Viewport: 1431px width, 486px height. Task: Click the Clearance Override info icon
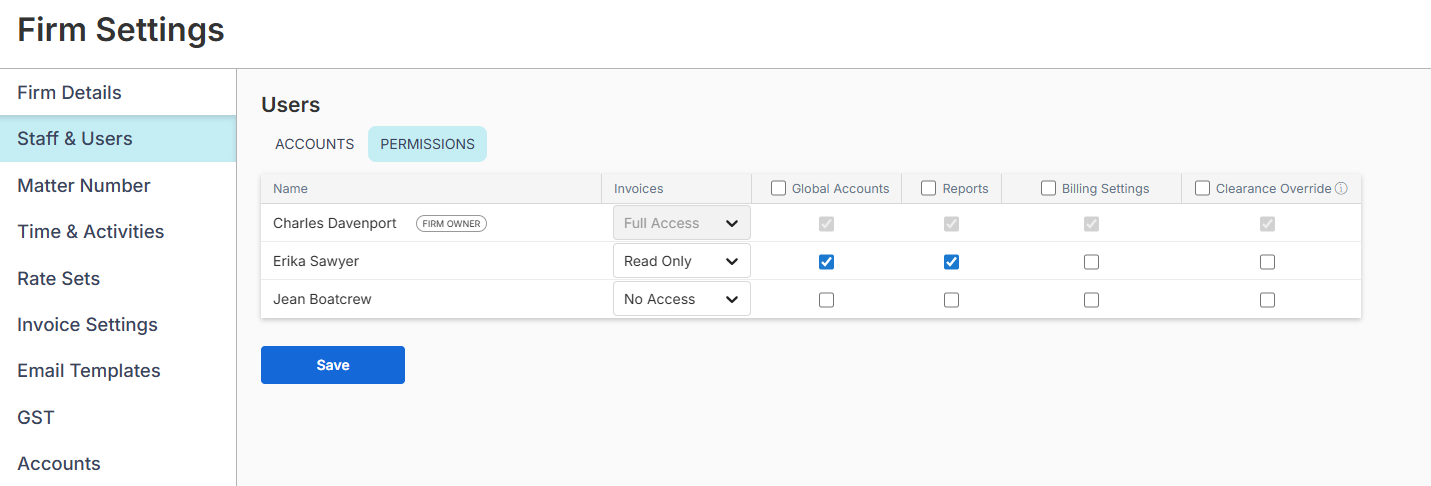pyautogui.click(x=1341, y=188)
